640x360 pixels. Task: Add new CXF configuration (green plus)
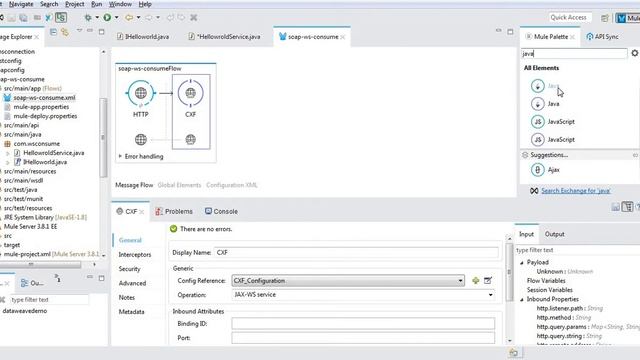coord(476,281)
